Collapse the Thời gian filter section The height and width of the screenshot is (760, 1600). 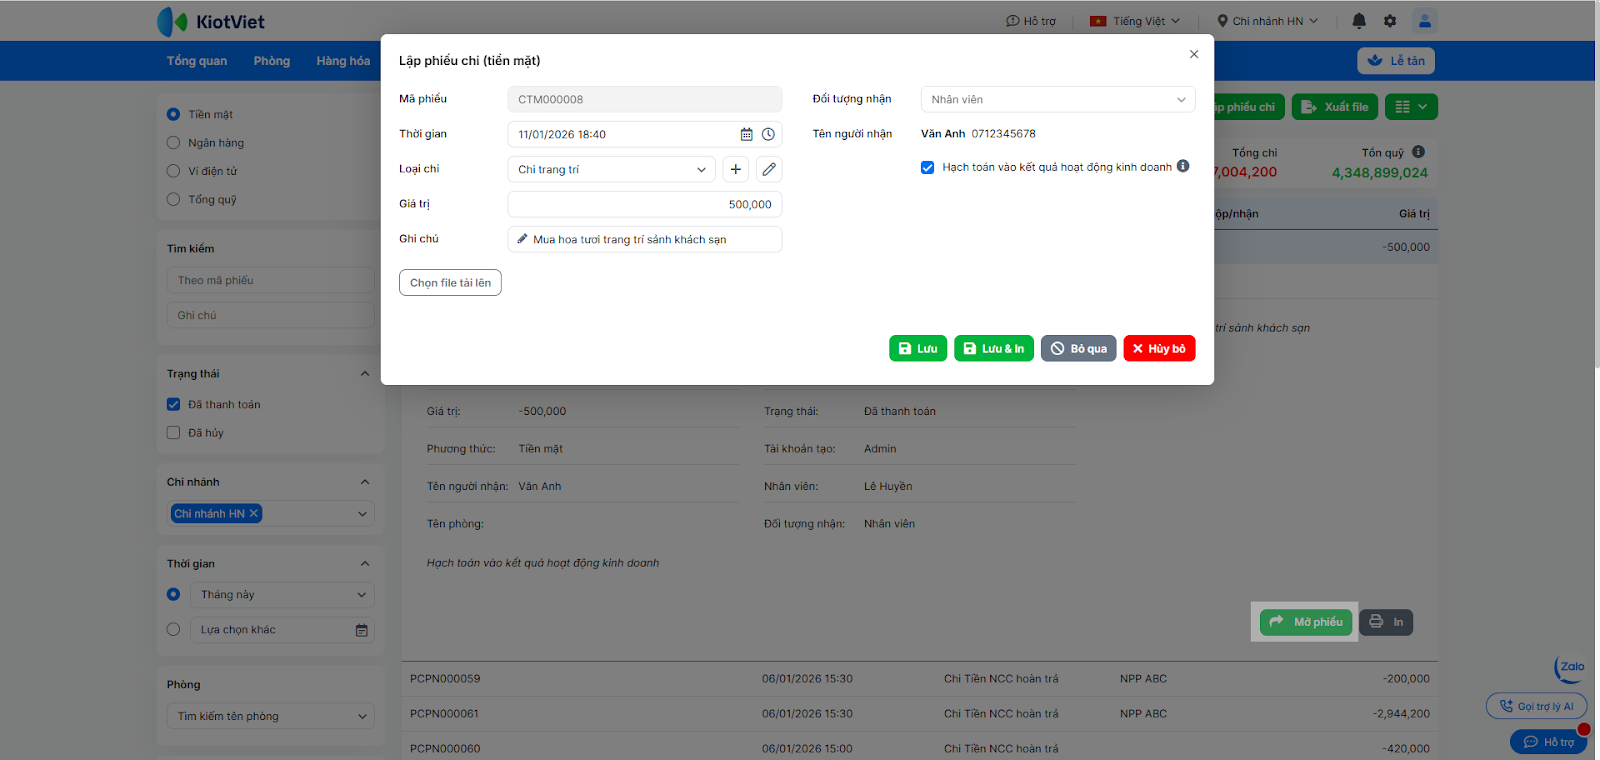tap(365, 564)
